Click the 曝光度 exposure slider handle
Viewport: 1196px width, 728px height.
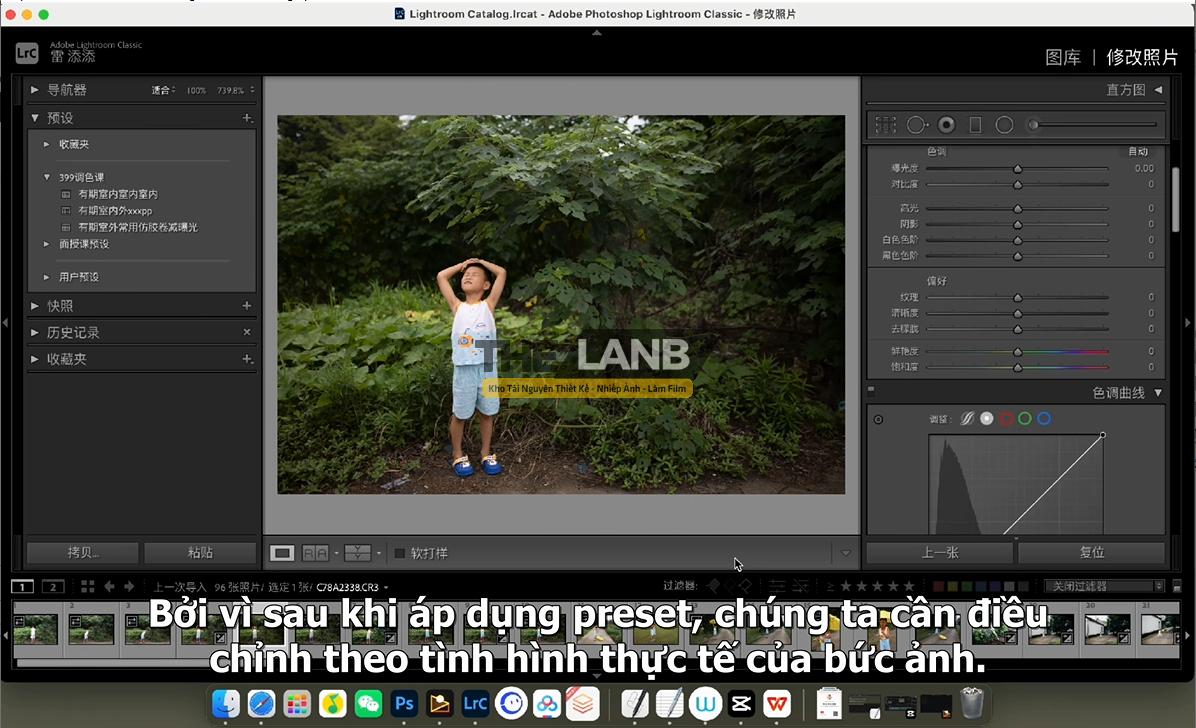click(x=1017, y=169)
